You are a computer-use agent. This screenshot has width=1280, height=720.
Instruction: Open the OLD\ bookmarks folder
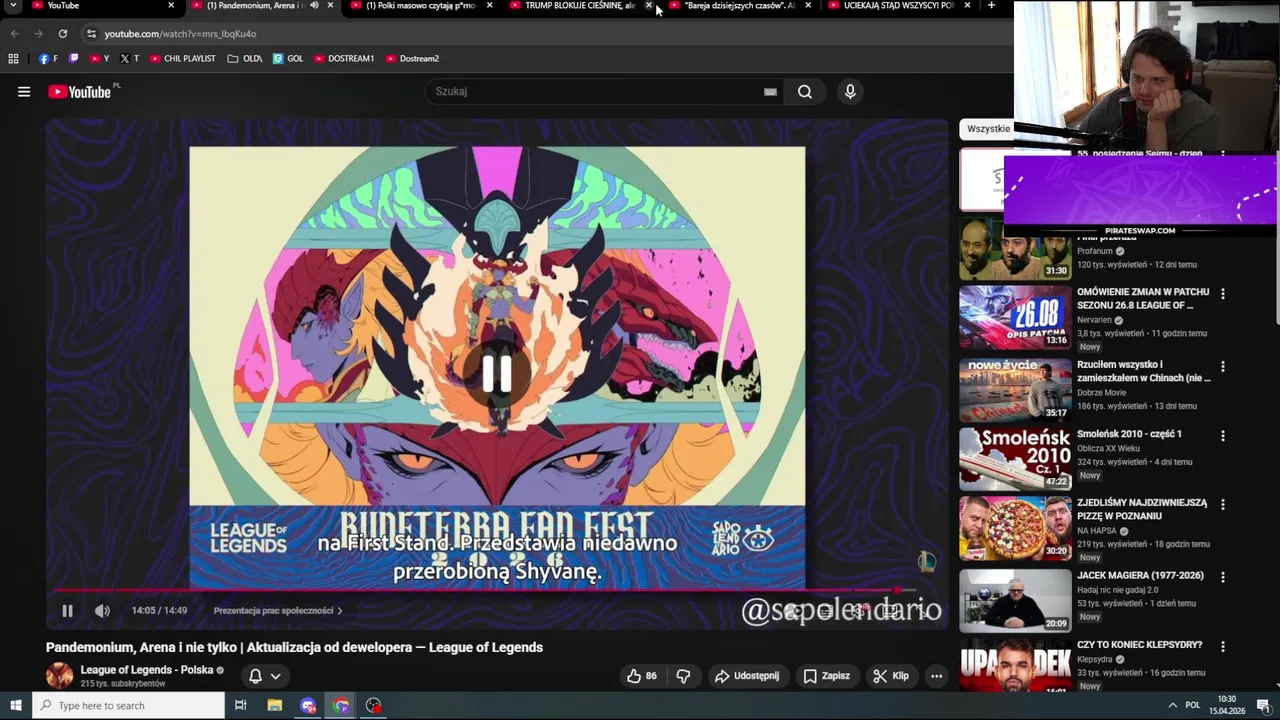tap(245, 59)
